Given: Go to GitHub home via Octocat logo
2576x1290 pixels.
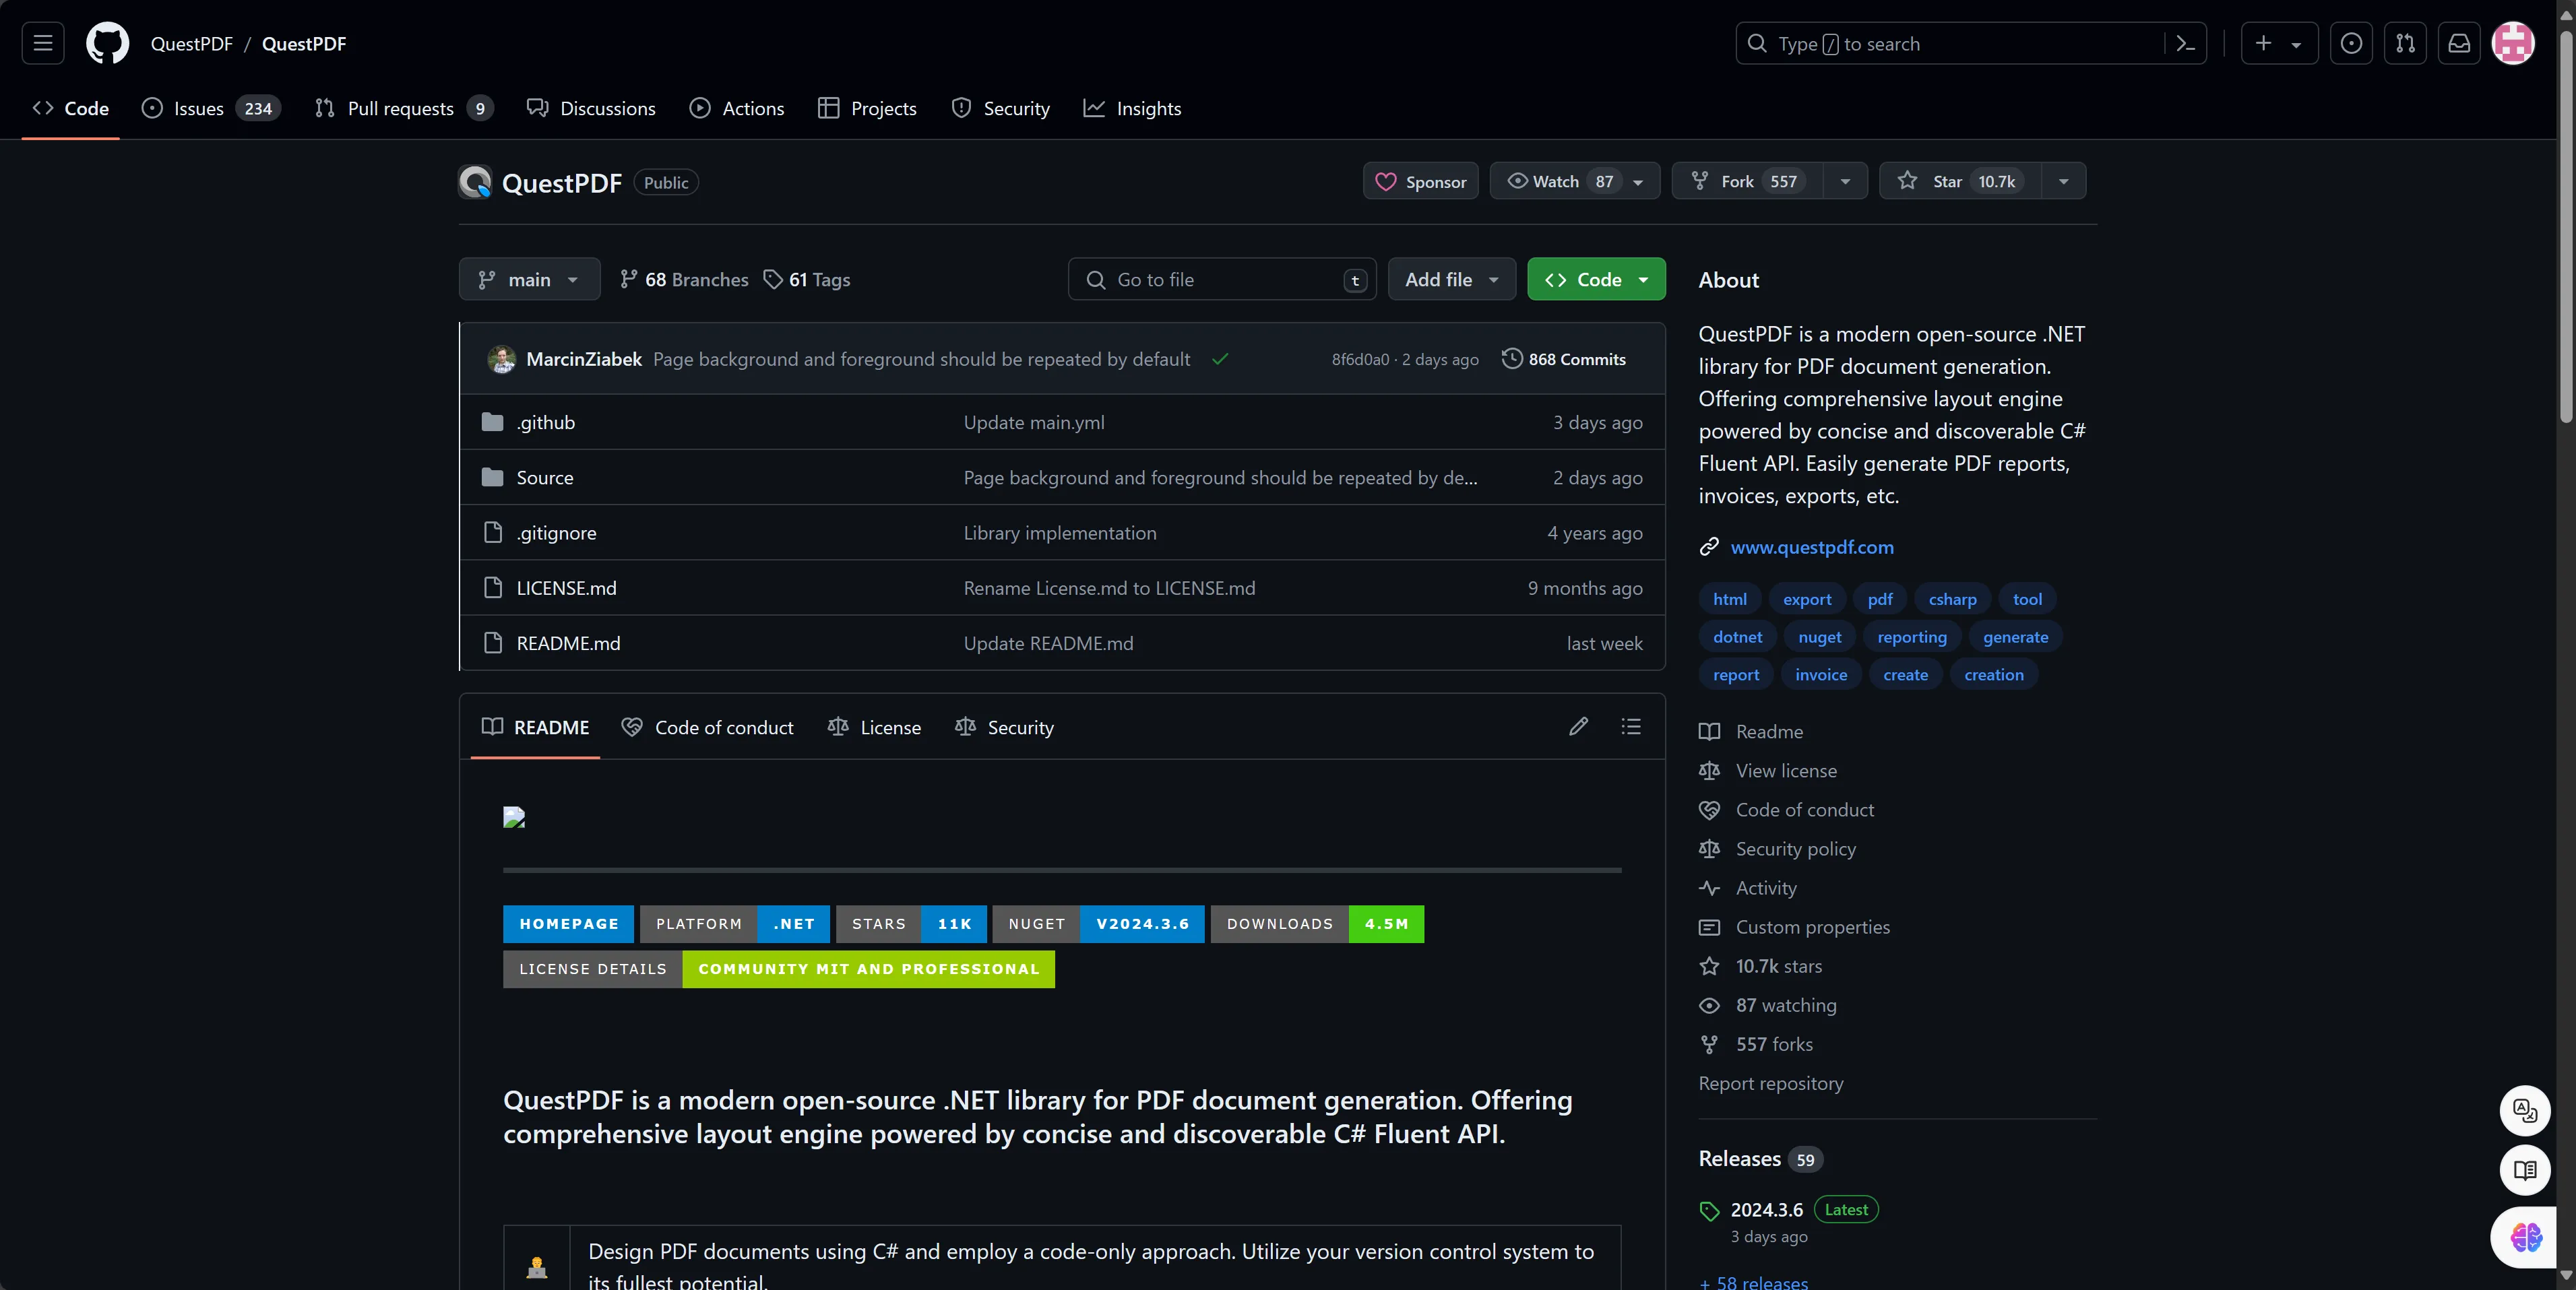Looking at the screenshot, I should click(x=108, y=43).
